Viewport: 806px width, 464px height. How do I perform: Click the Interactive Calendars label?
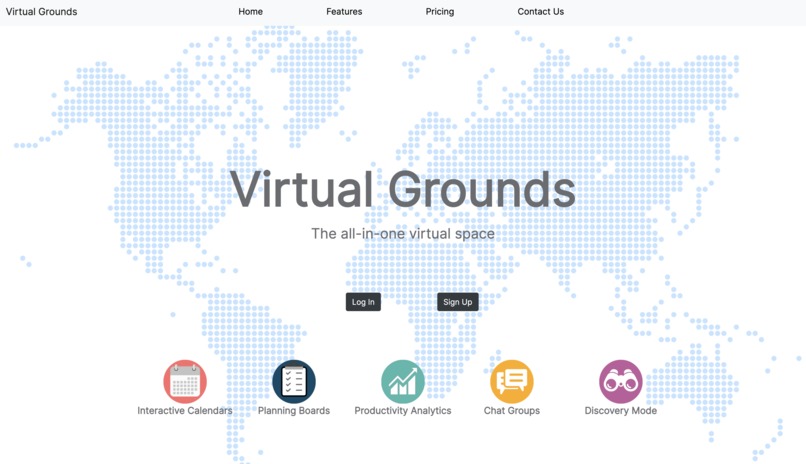pos(185,411)
